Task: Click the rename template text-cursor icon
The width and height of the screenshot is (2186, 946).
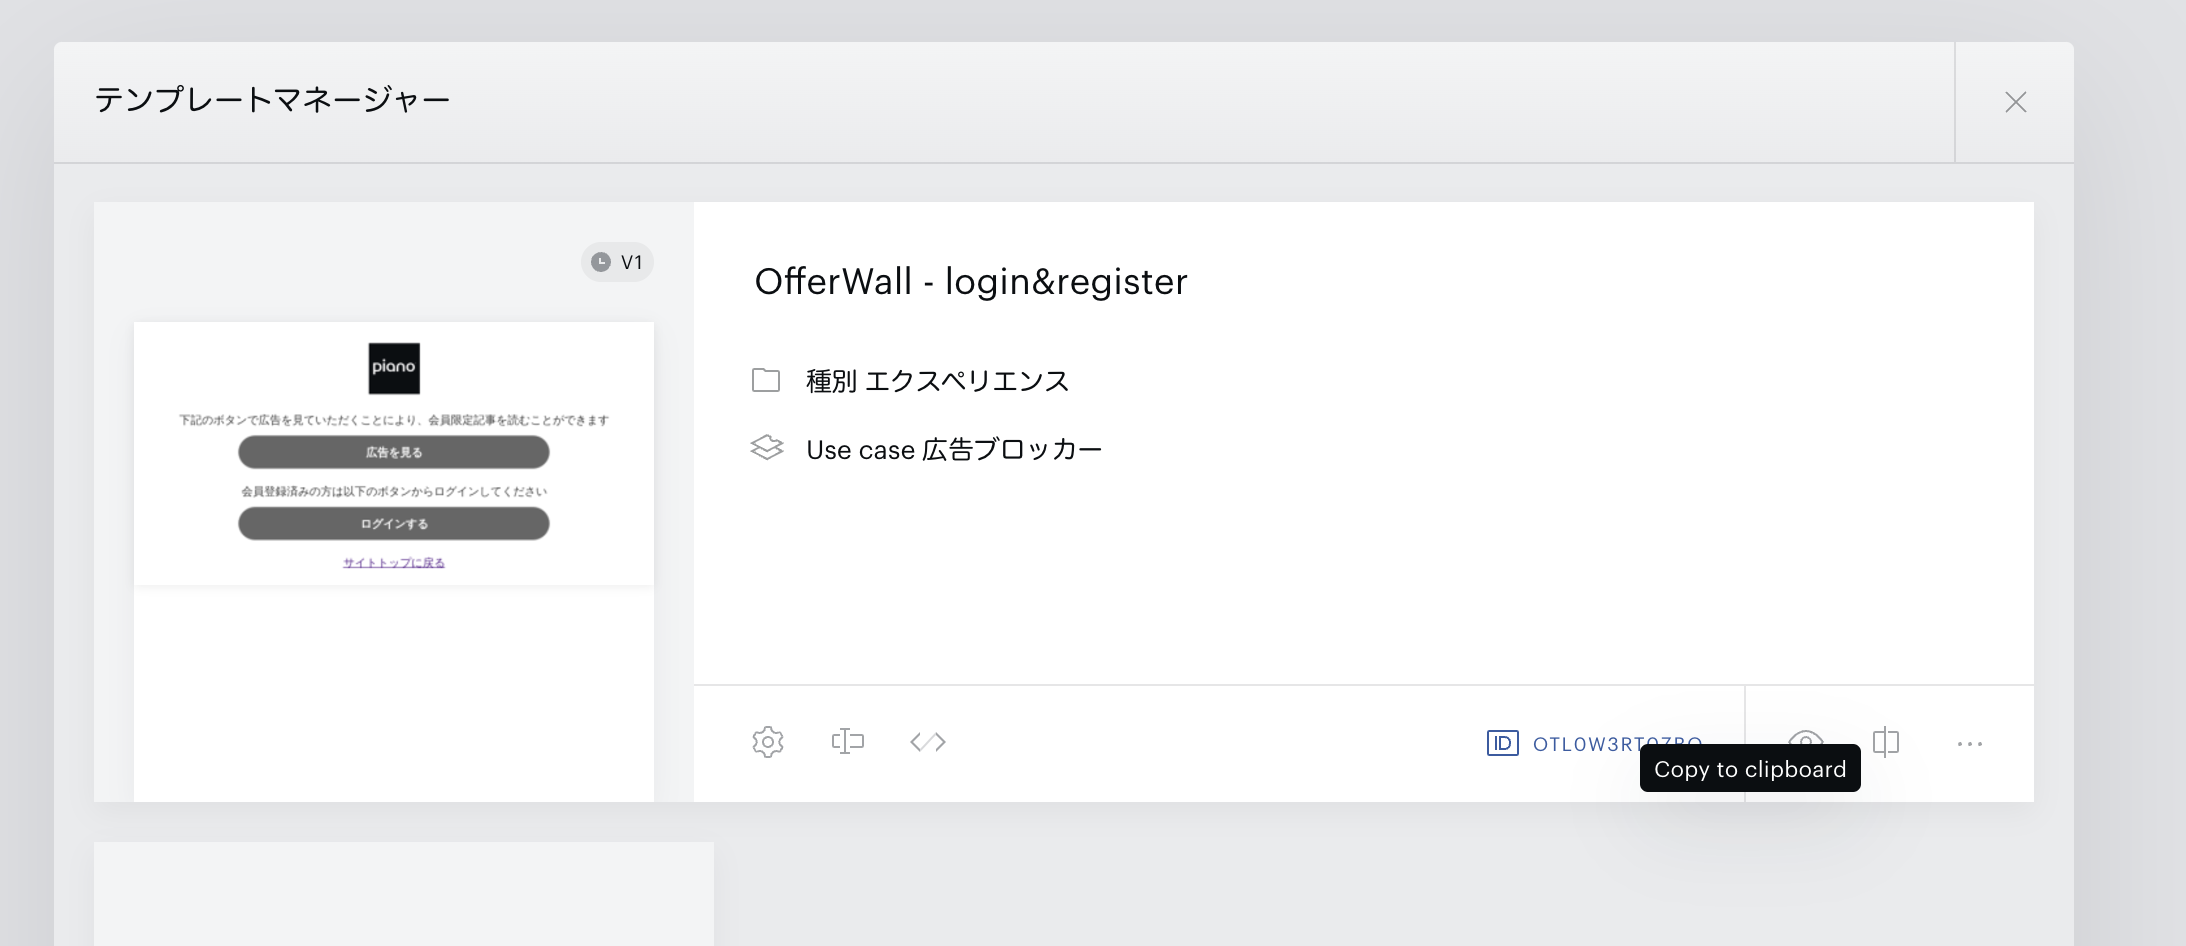Action: pos(847,742)
